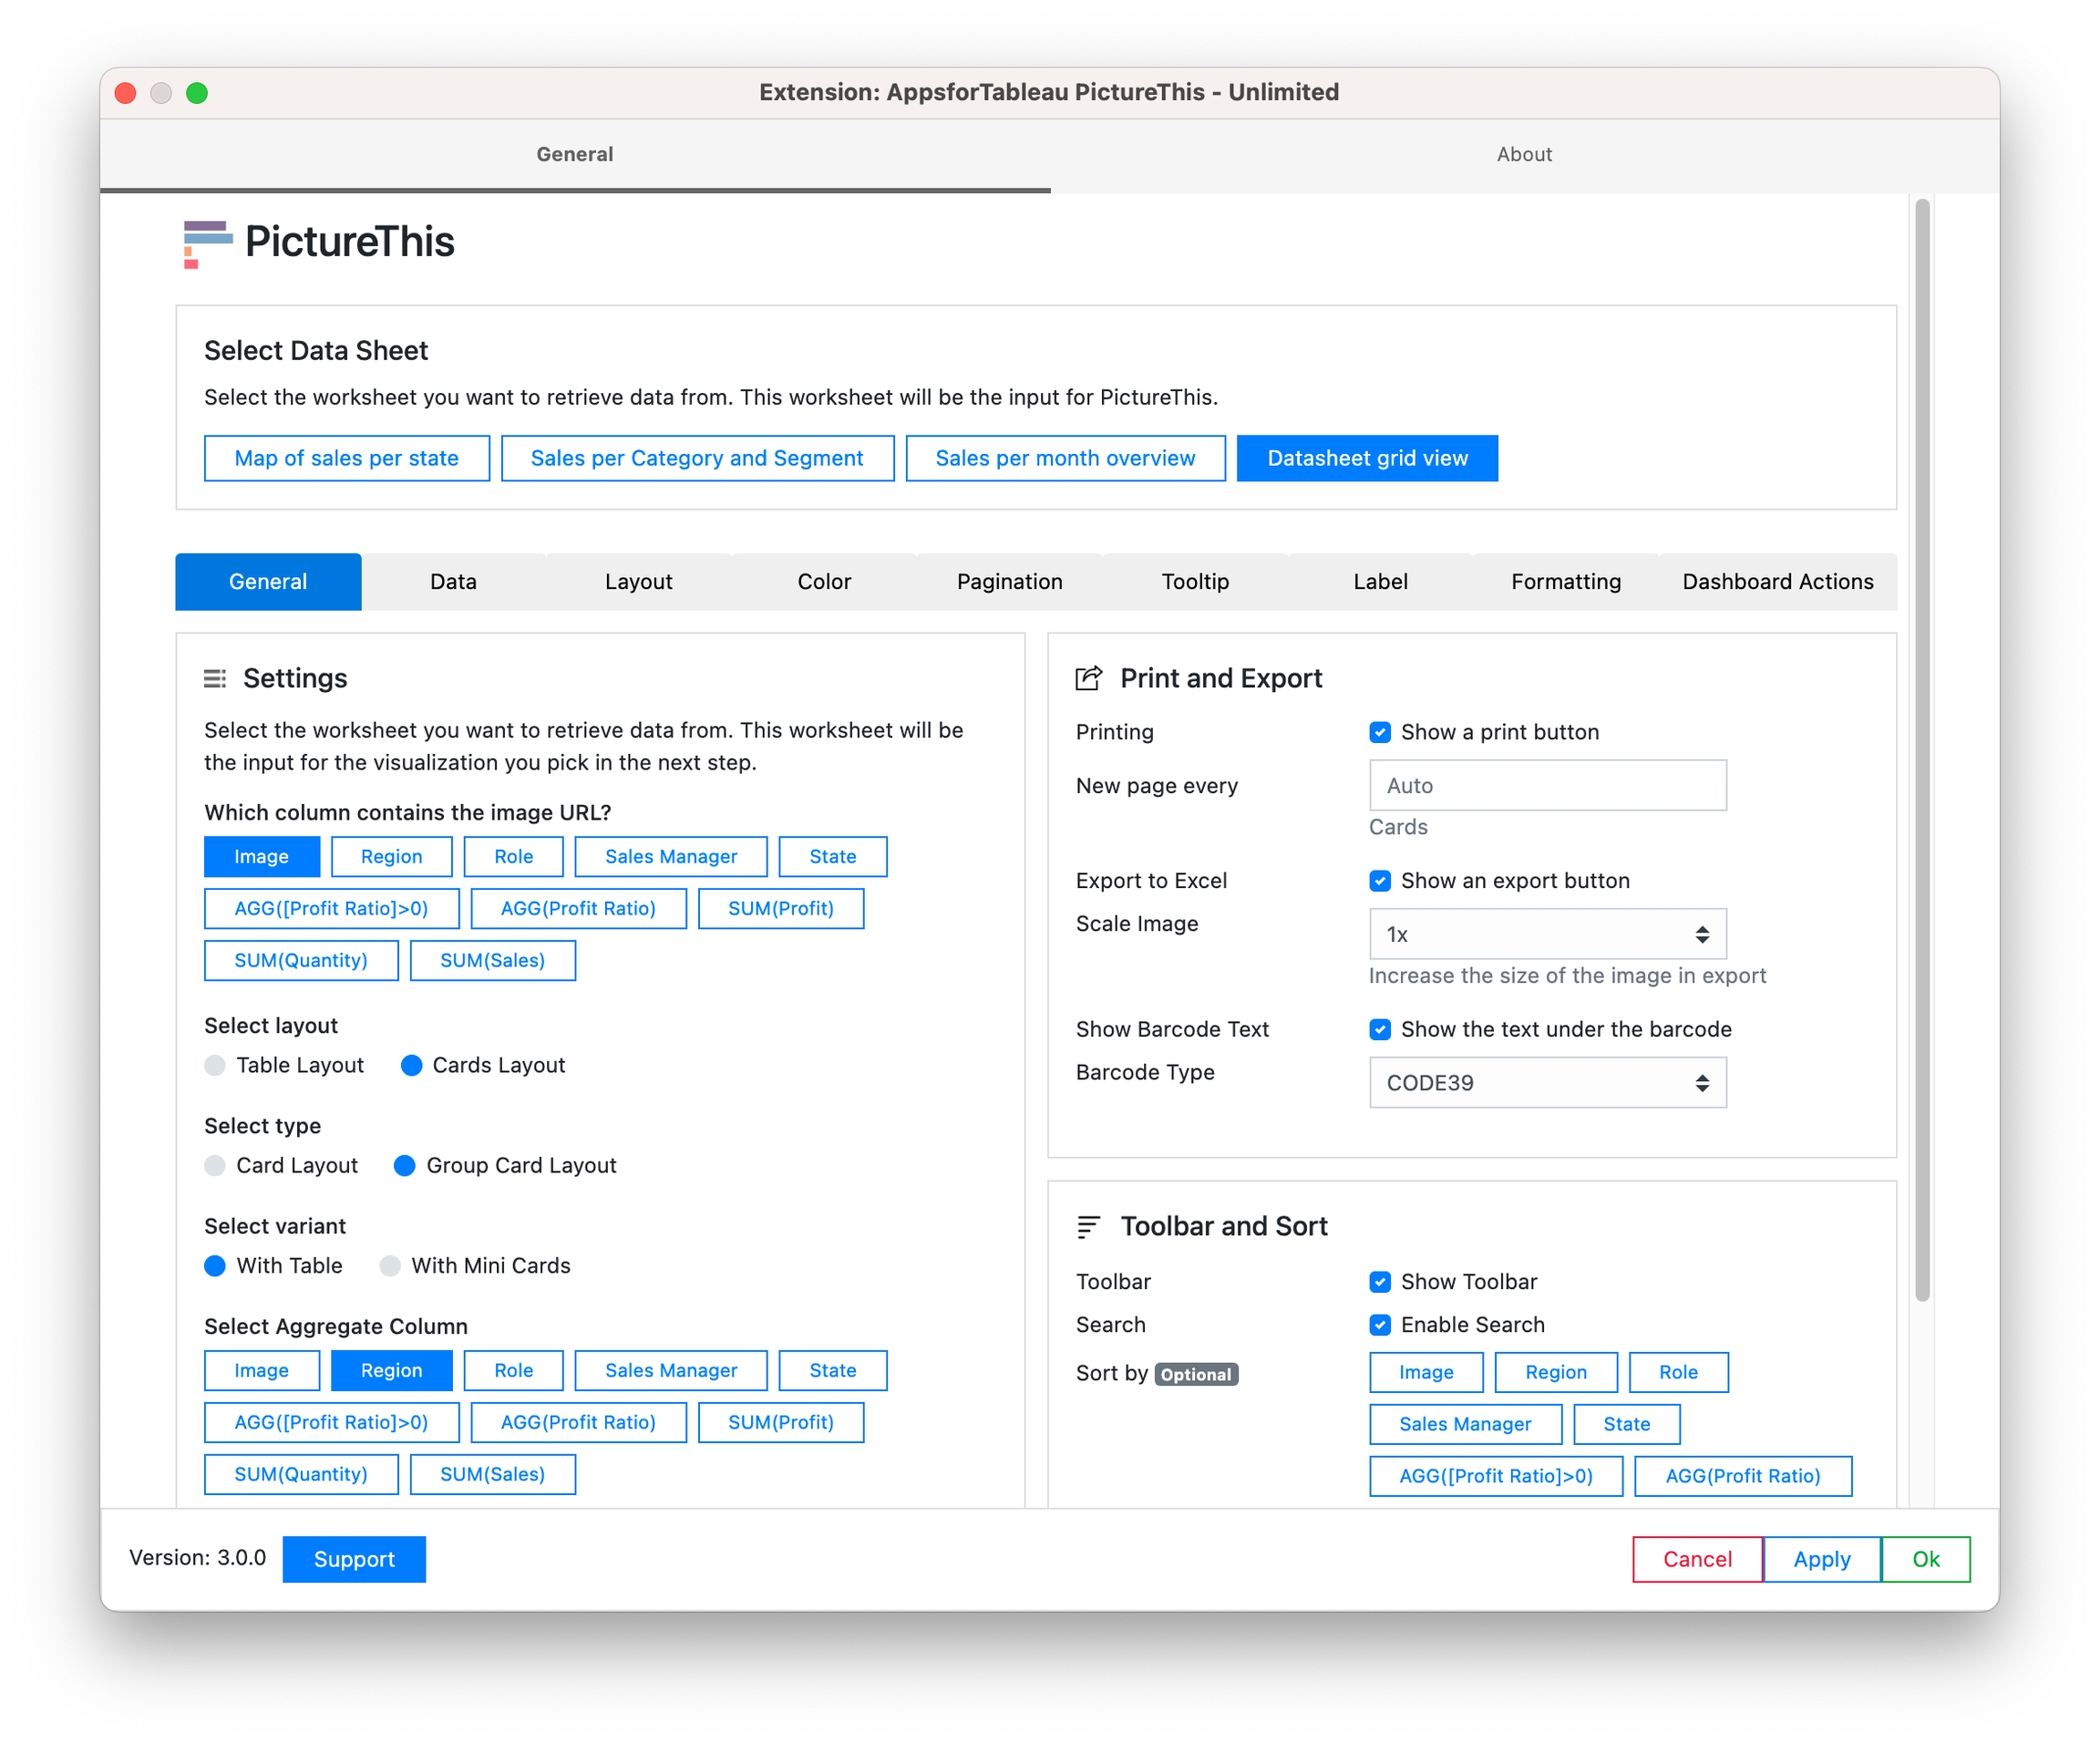Click the vertical scrollbar thumb

(x=1921, y=750)
